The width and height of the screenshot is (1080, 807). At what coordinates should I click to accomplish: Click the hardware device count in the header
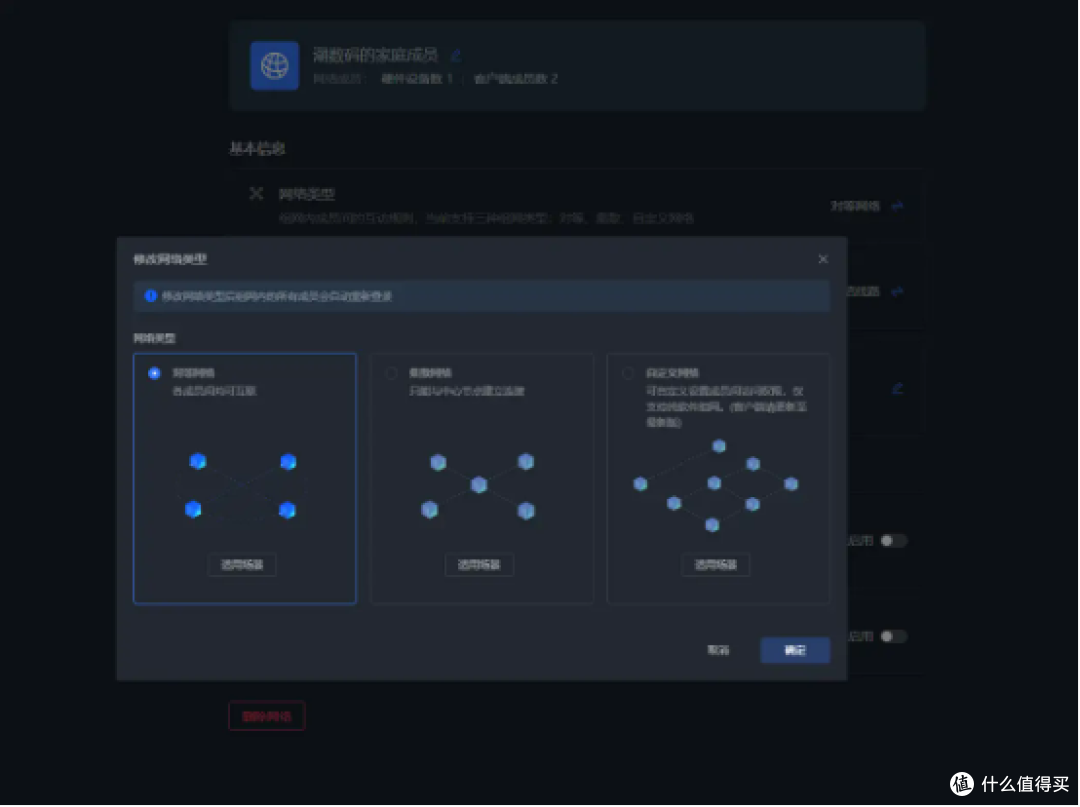[417, 79]
